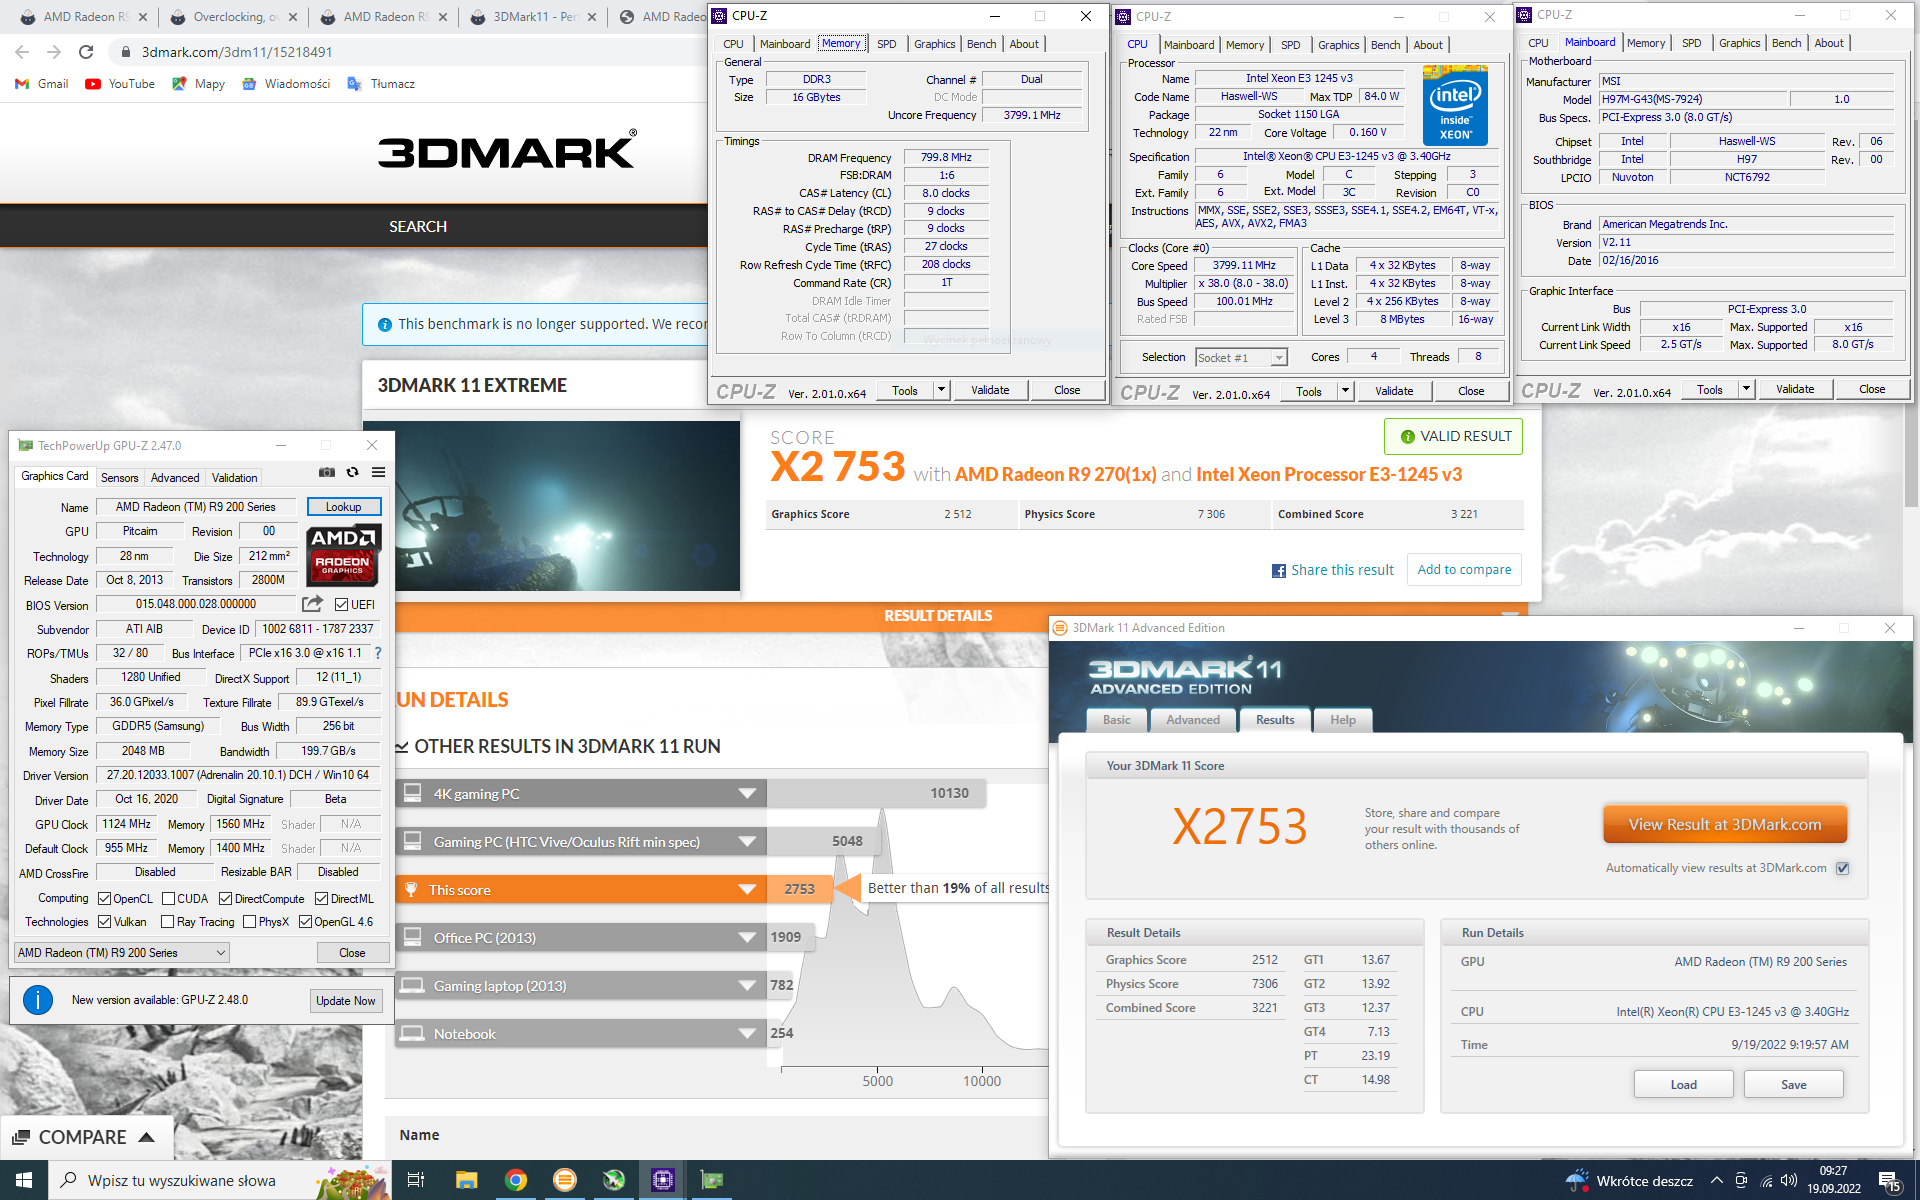Reload the 3dmark.com page
This screenshot has height=1200, width=1920.
coord(86,52)
